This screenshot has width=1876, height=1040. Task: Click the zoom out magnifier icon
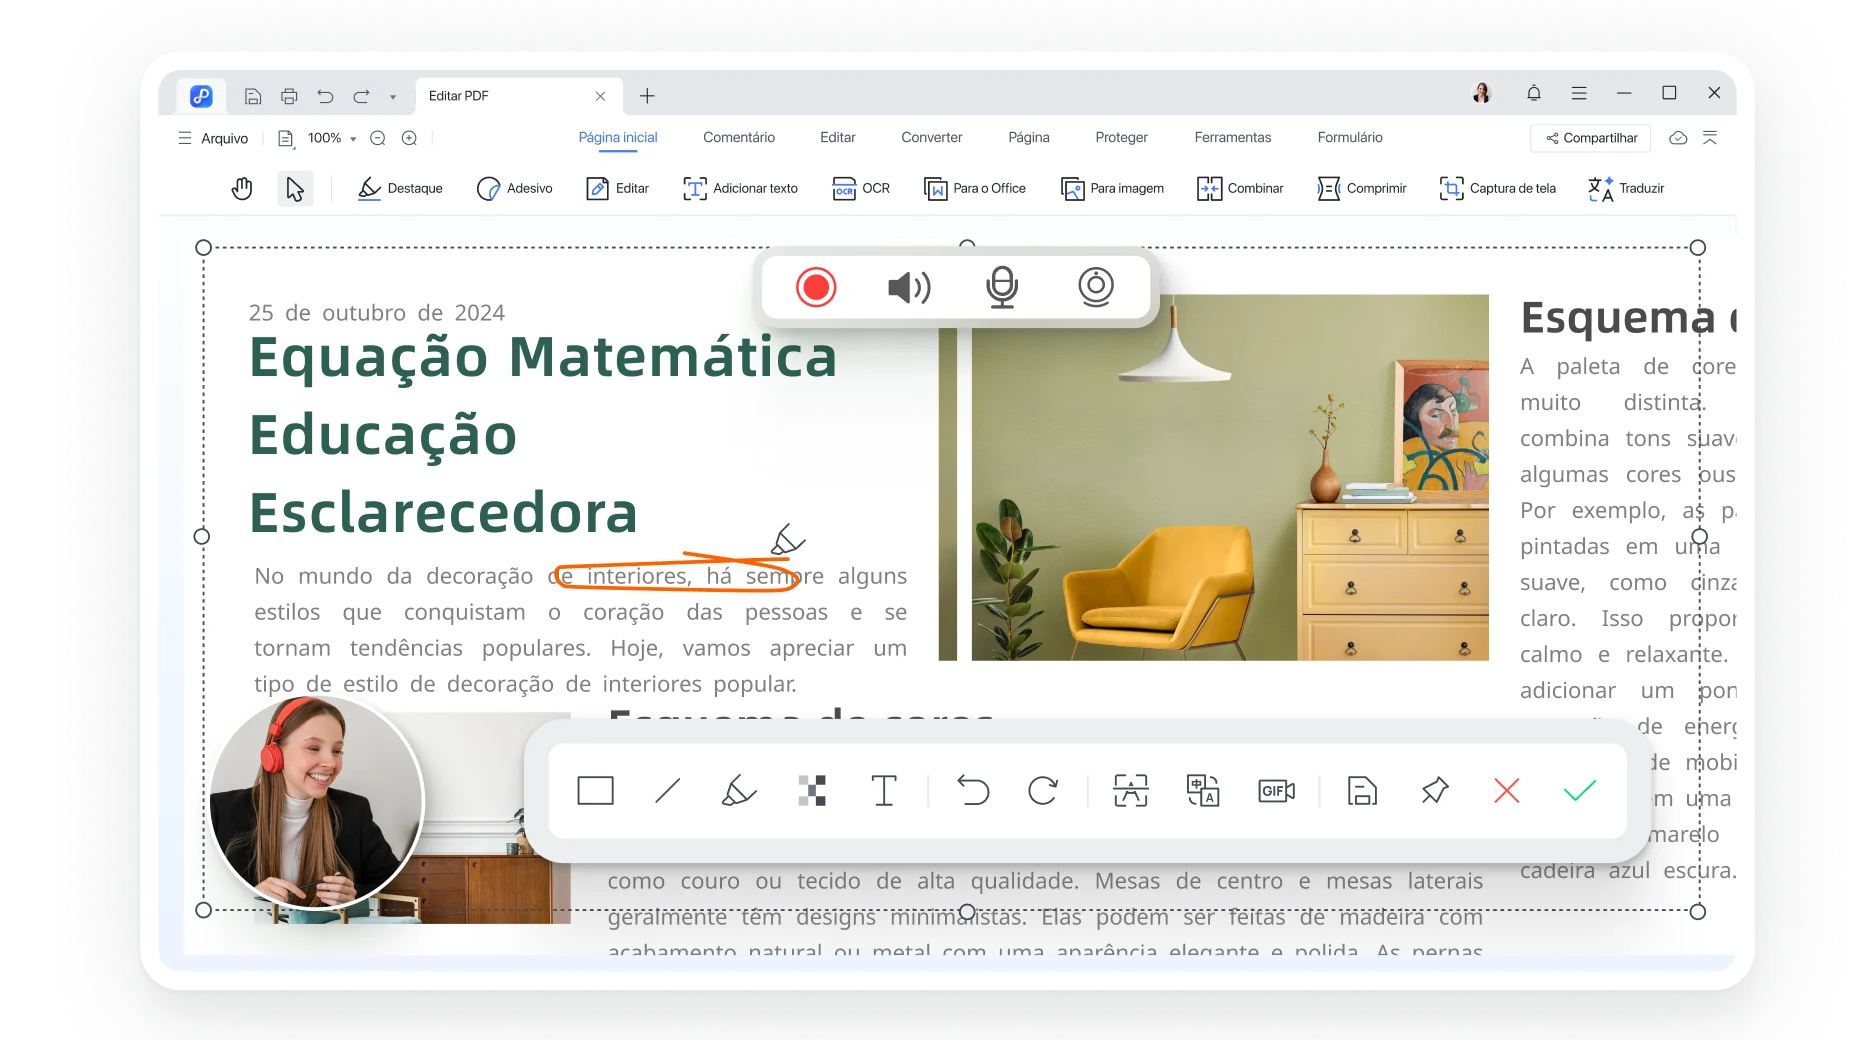click(x=378, y=138)
